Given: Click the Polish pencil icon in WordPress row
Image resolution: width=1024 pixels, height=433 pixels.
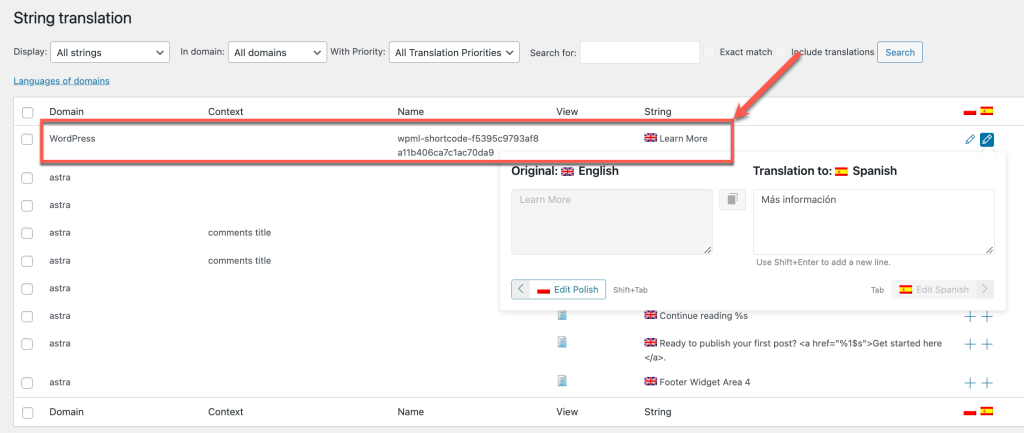Looking at the screenshot, I should [x=969, y=139].
